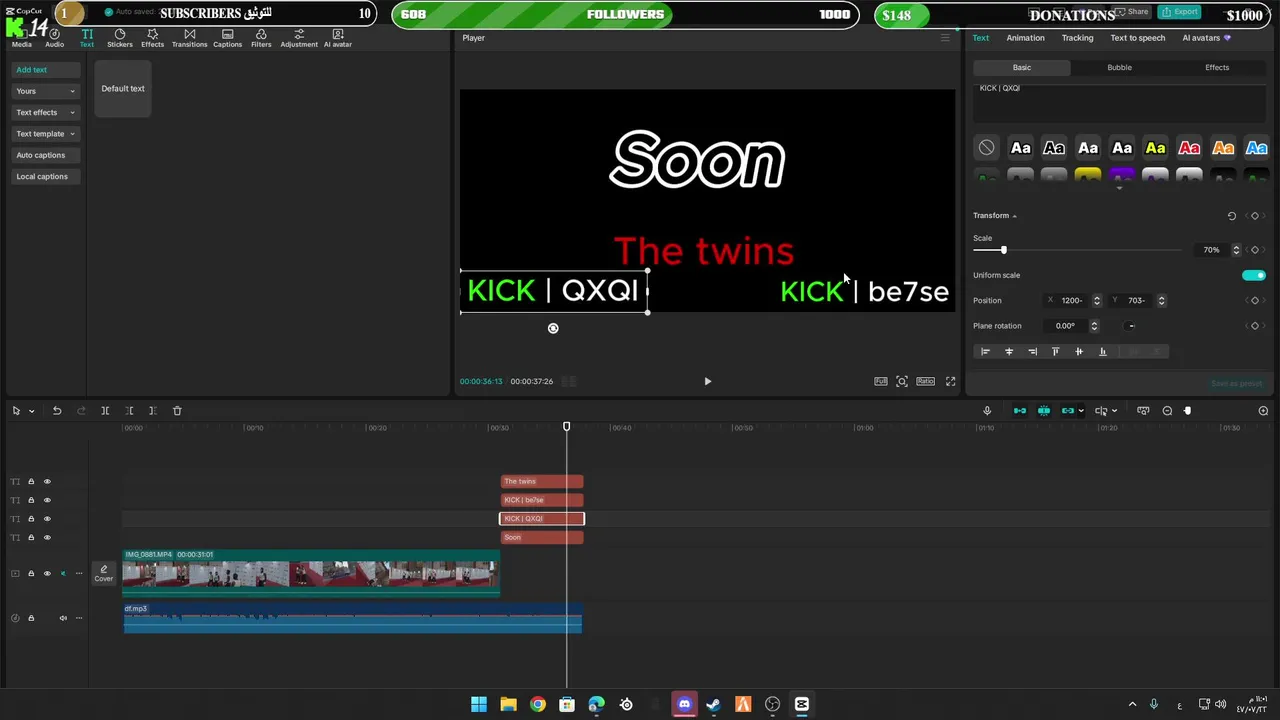Hide the 'KICK | be7se' track
Image resolution: width=1280 pixels, height=720 pixels.
pos(47,500)
